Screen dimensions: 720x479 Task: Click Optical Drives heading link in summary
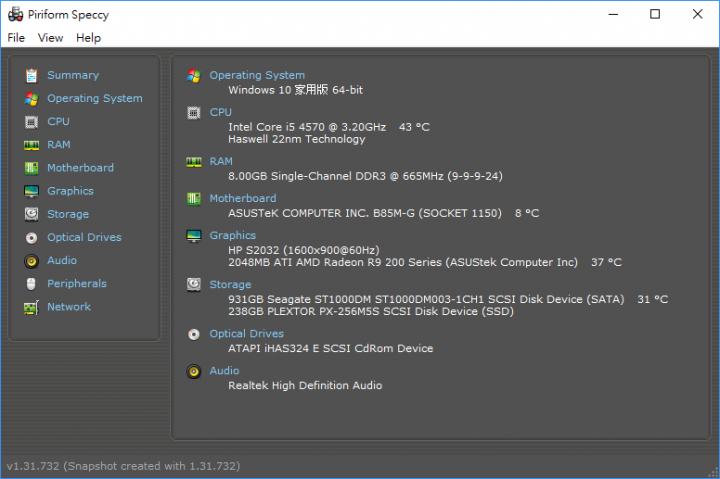click(247, 333)
